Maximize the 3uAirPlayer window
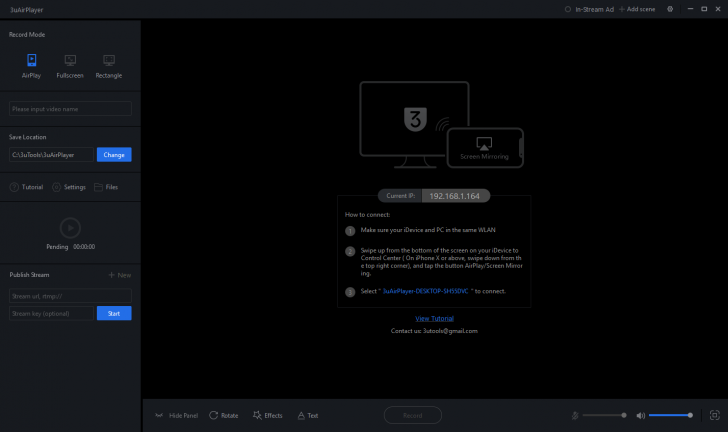728x432 pixels. [704, 9]
